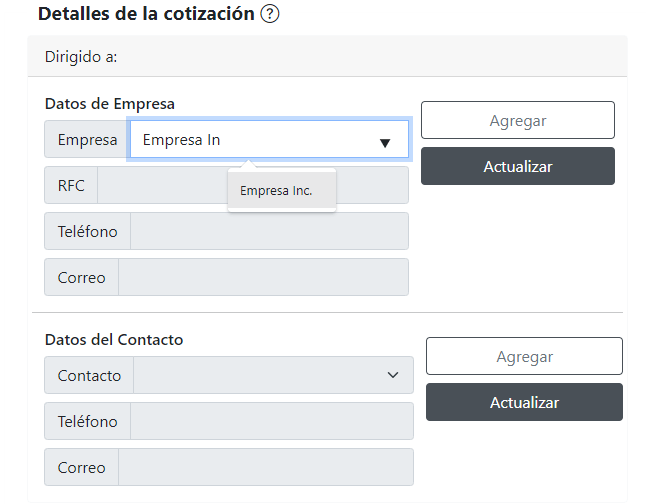Click the Empresa field label

coord(87,140)
